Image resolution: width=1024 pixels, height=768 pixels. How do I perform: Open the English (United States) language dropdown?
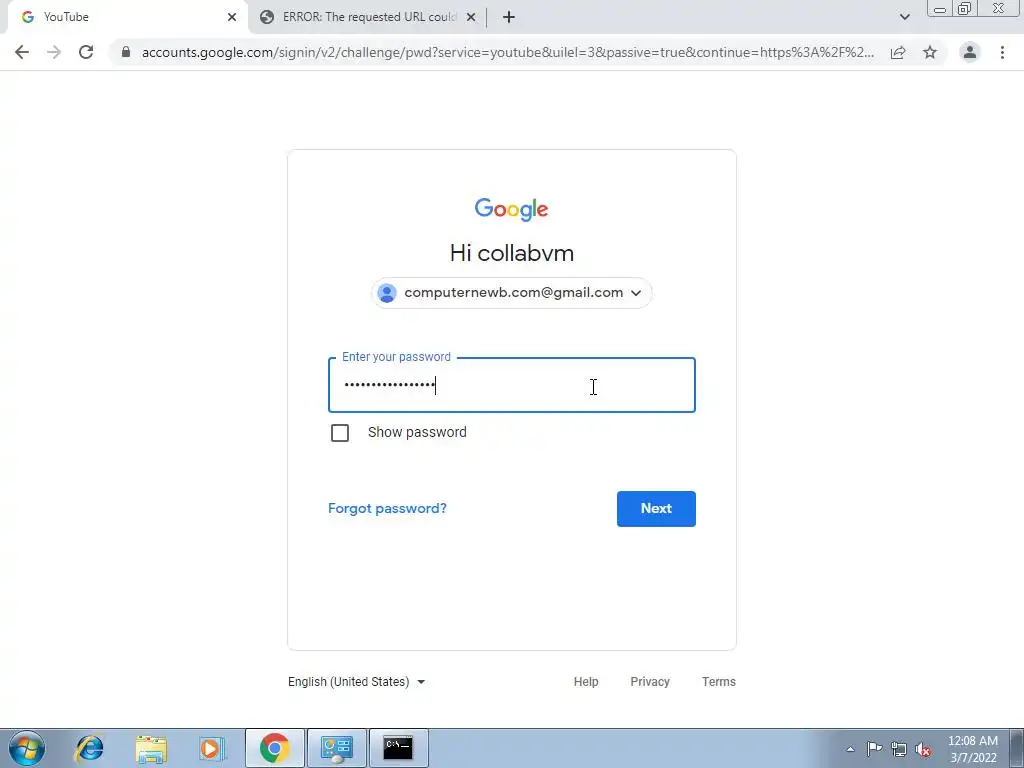357,682
